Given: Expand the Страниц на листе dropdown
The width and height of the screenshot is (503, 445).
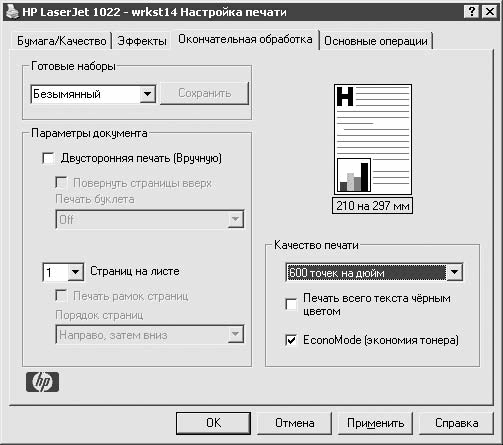Looking at the screenshot, I should point(75,272).
